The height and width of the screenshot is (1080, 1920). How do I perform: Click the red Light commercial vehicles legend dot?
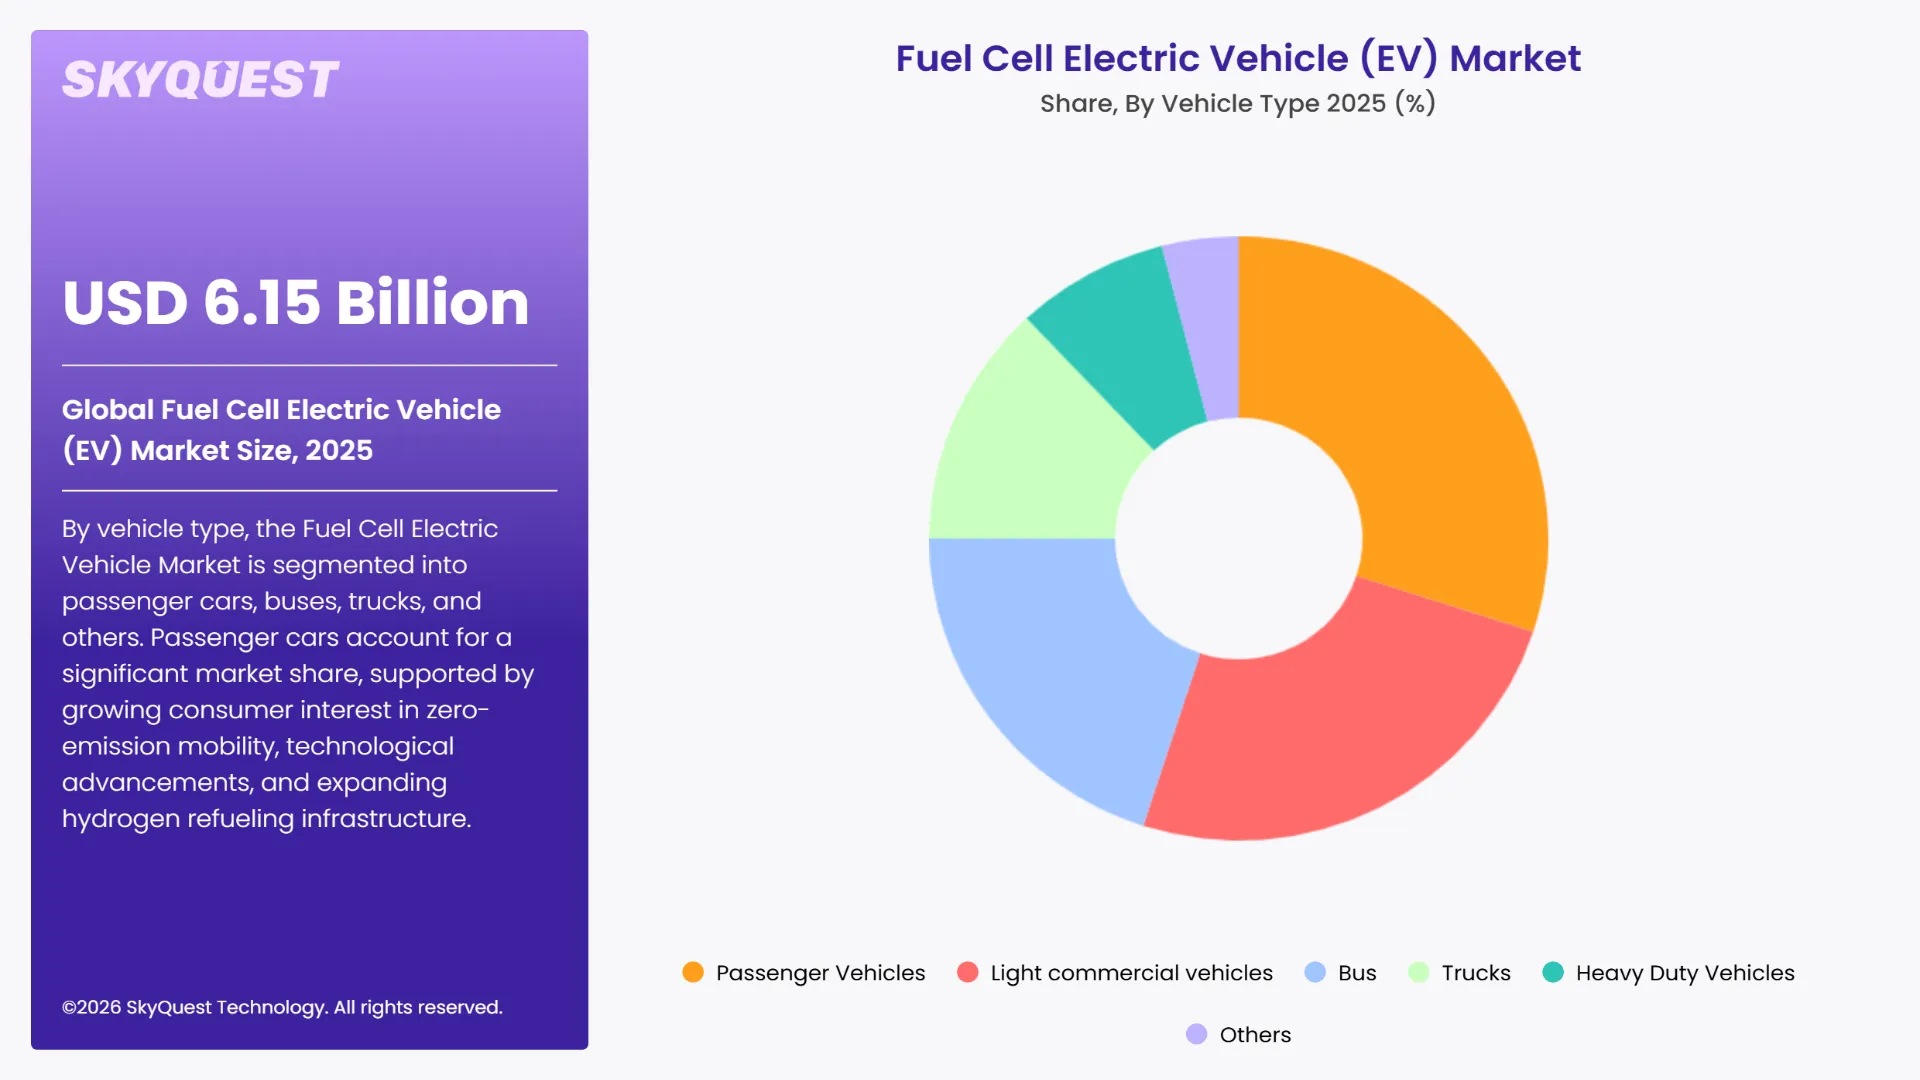(x=967, y=972)
